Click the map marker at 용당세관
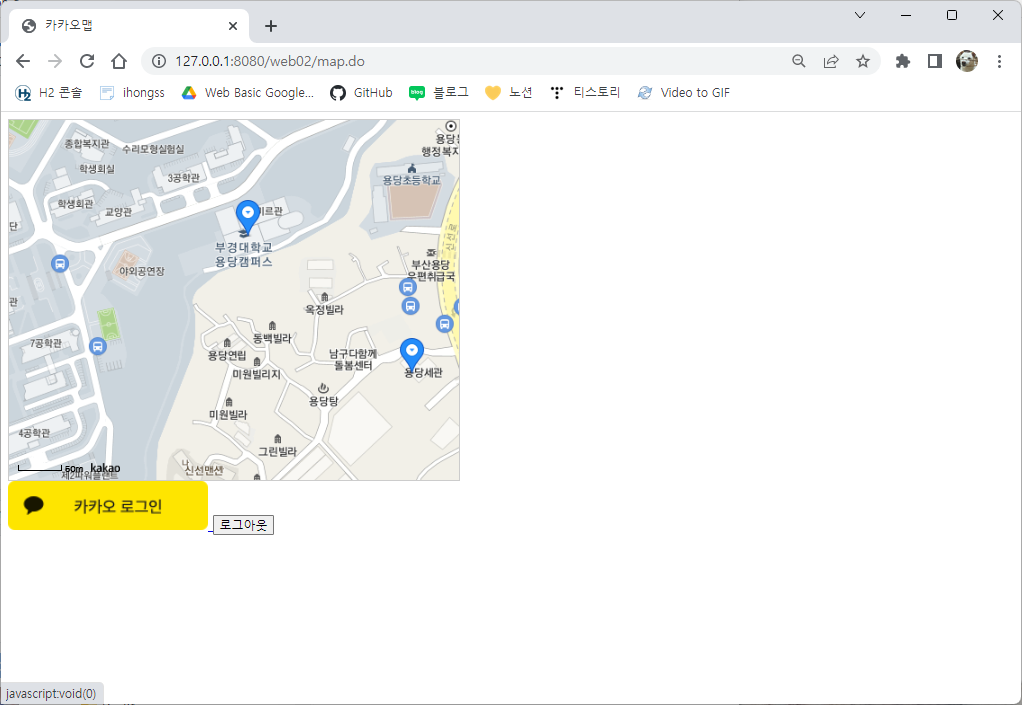1022x705 pixels. pyautogui.click(x=411, y=354)
